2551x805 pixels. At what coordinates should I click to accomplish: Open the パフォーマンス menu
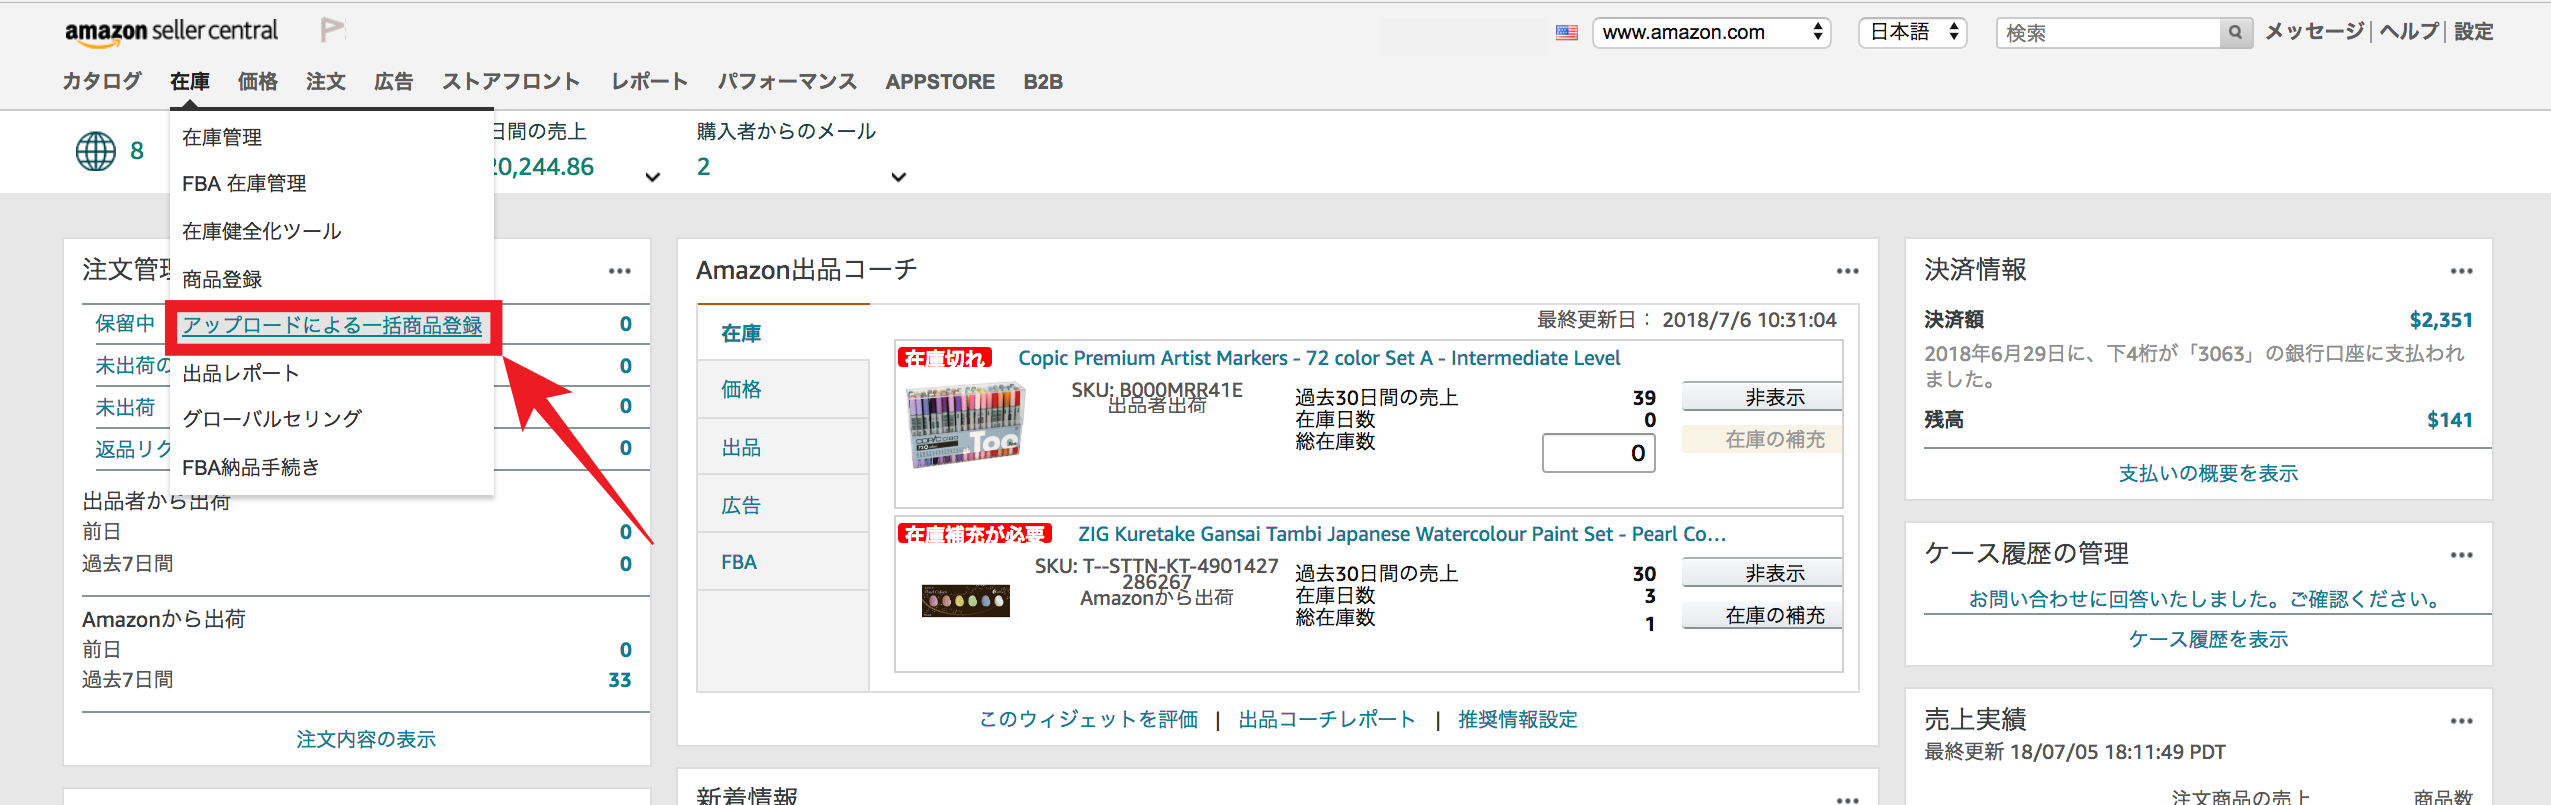787,82
